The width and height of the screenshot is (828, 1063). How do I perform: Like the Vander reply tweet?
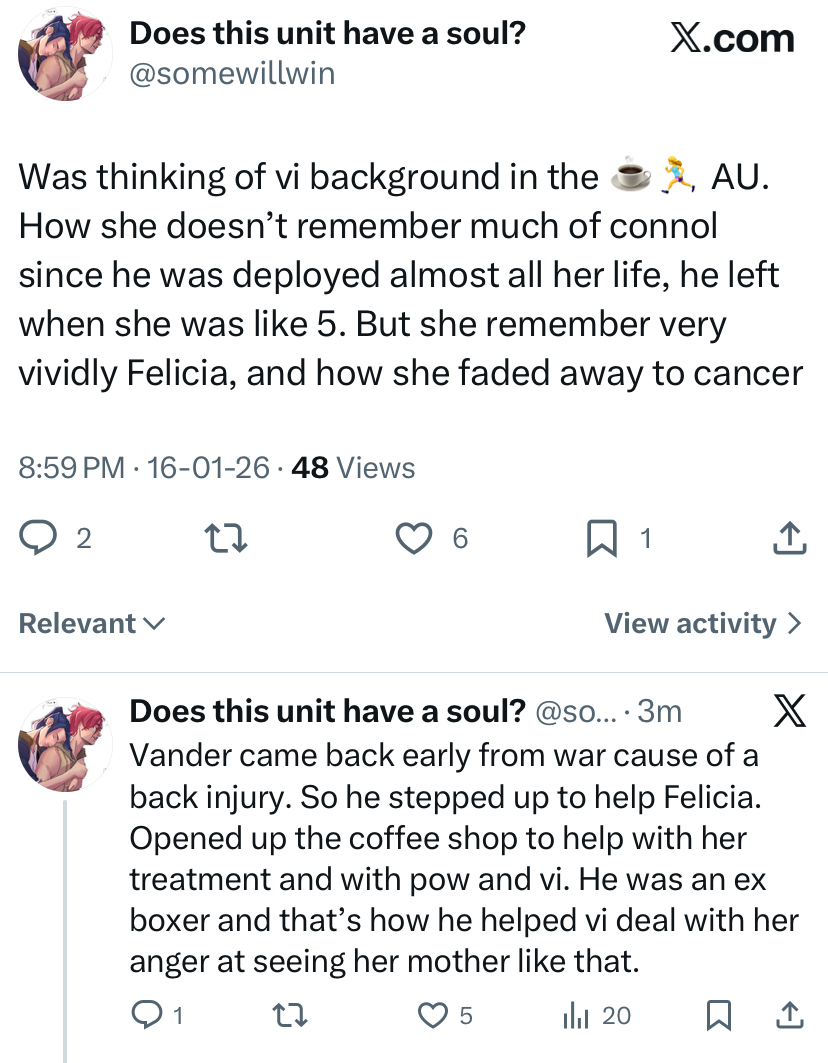[432, 1016]
